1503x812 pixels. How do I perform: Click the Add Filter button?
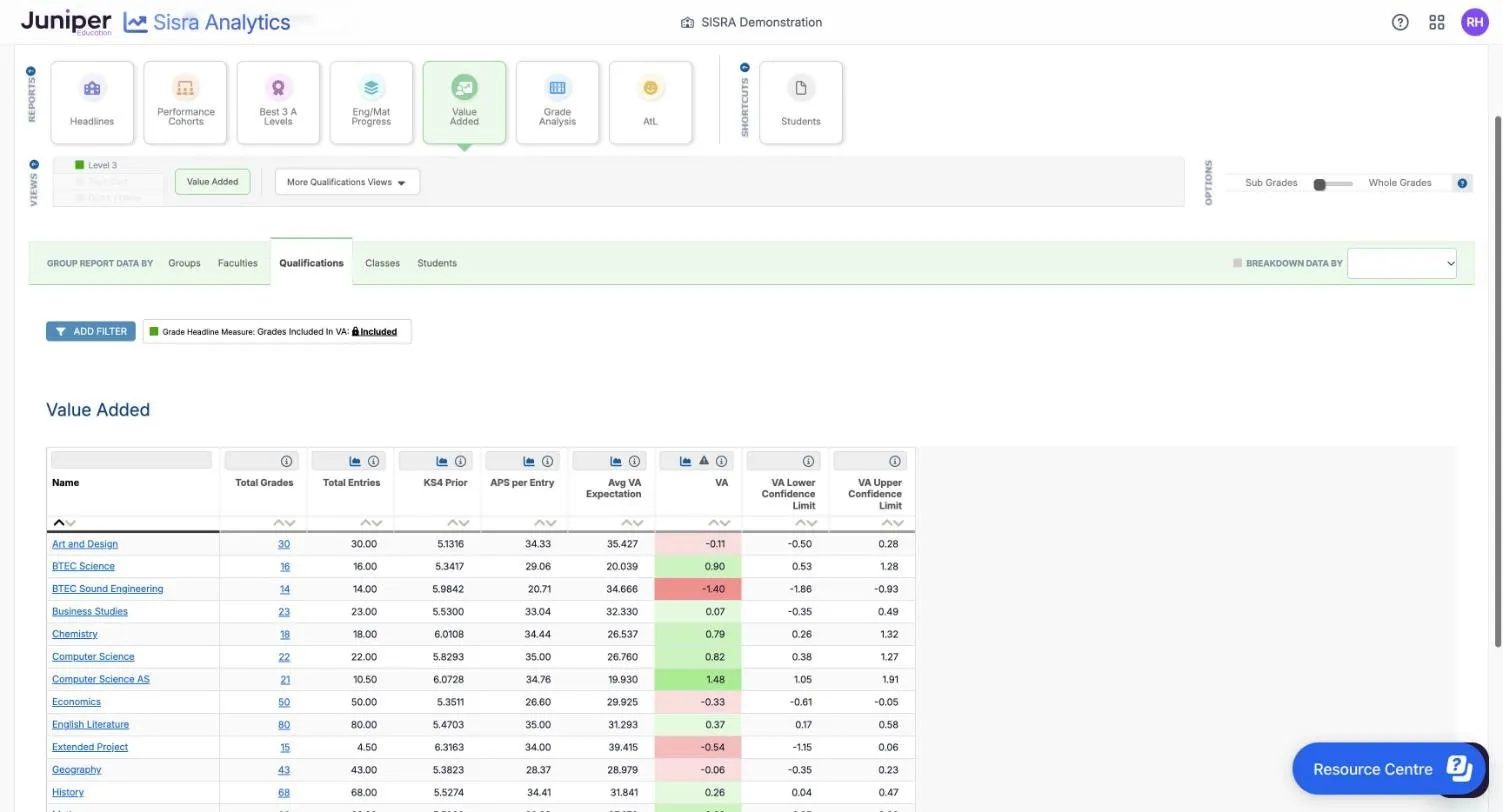coord(90,331)
